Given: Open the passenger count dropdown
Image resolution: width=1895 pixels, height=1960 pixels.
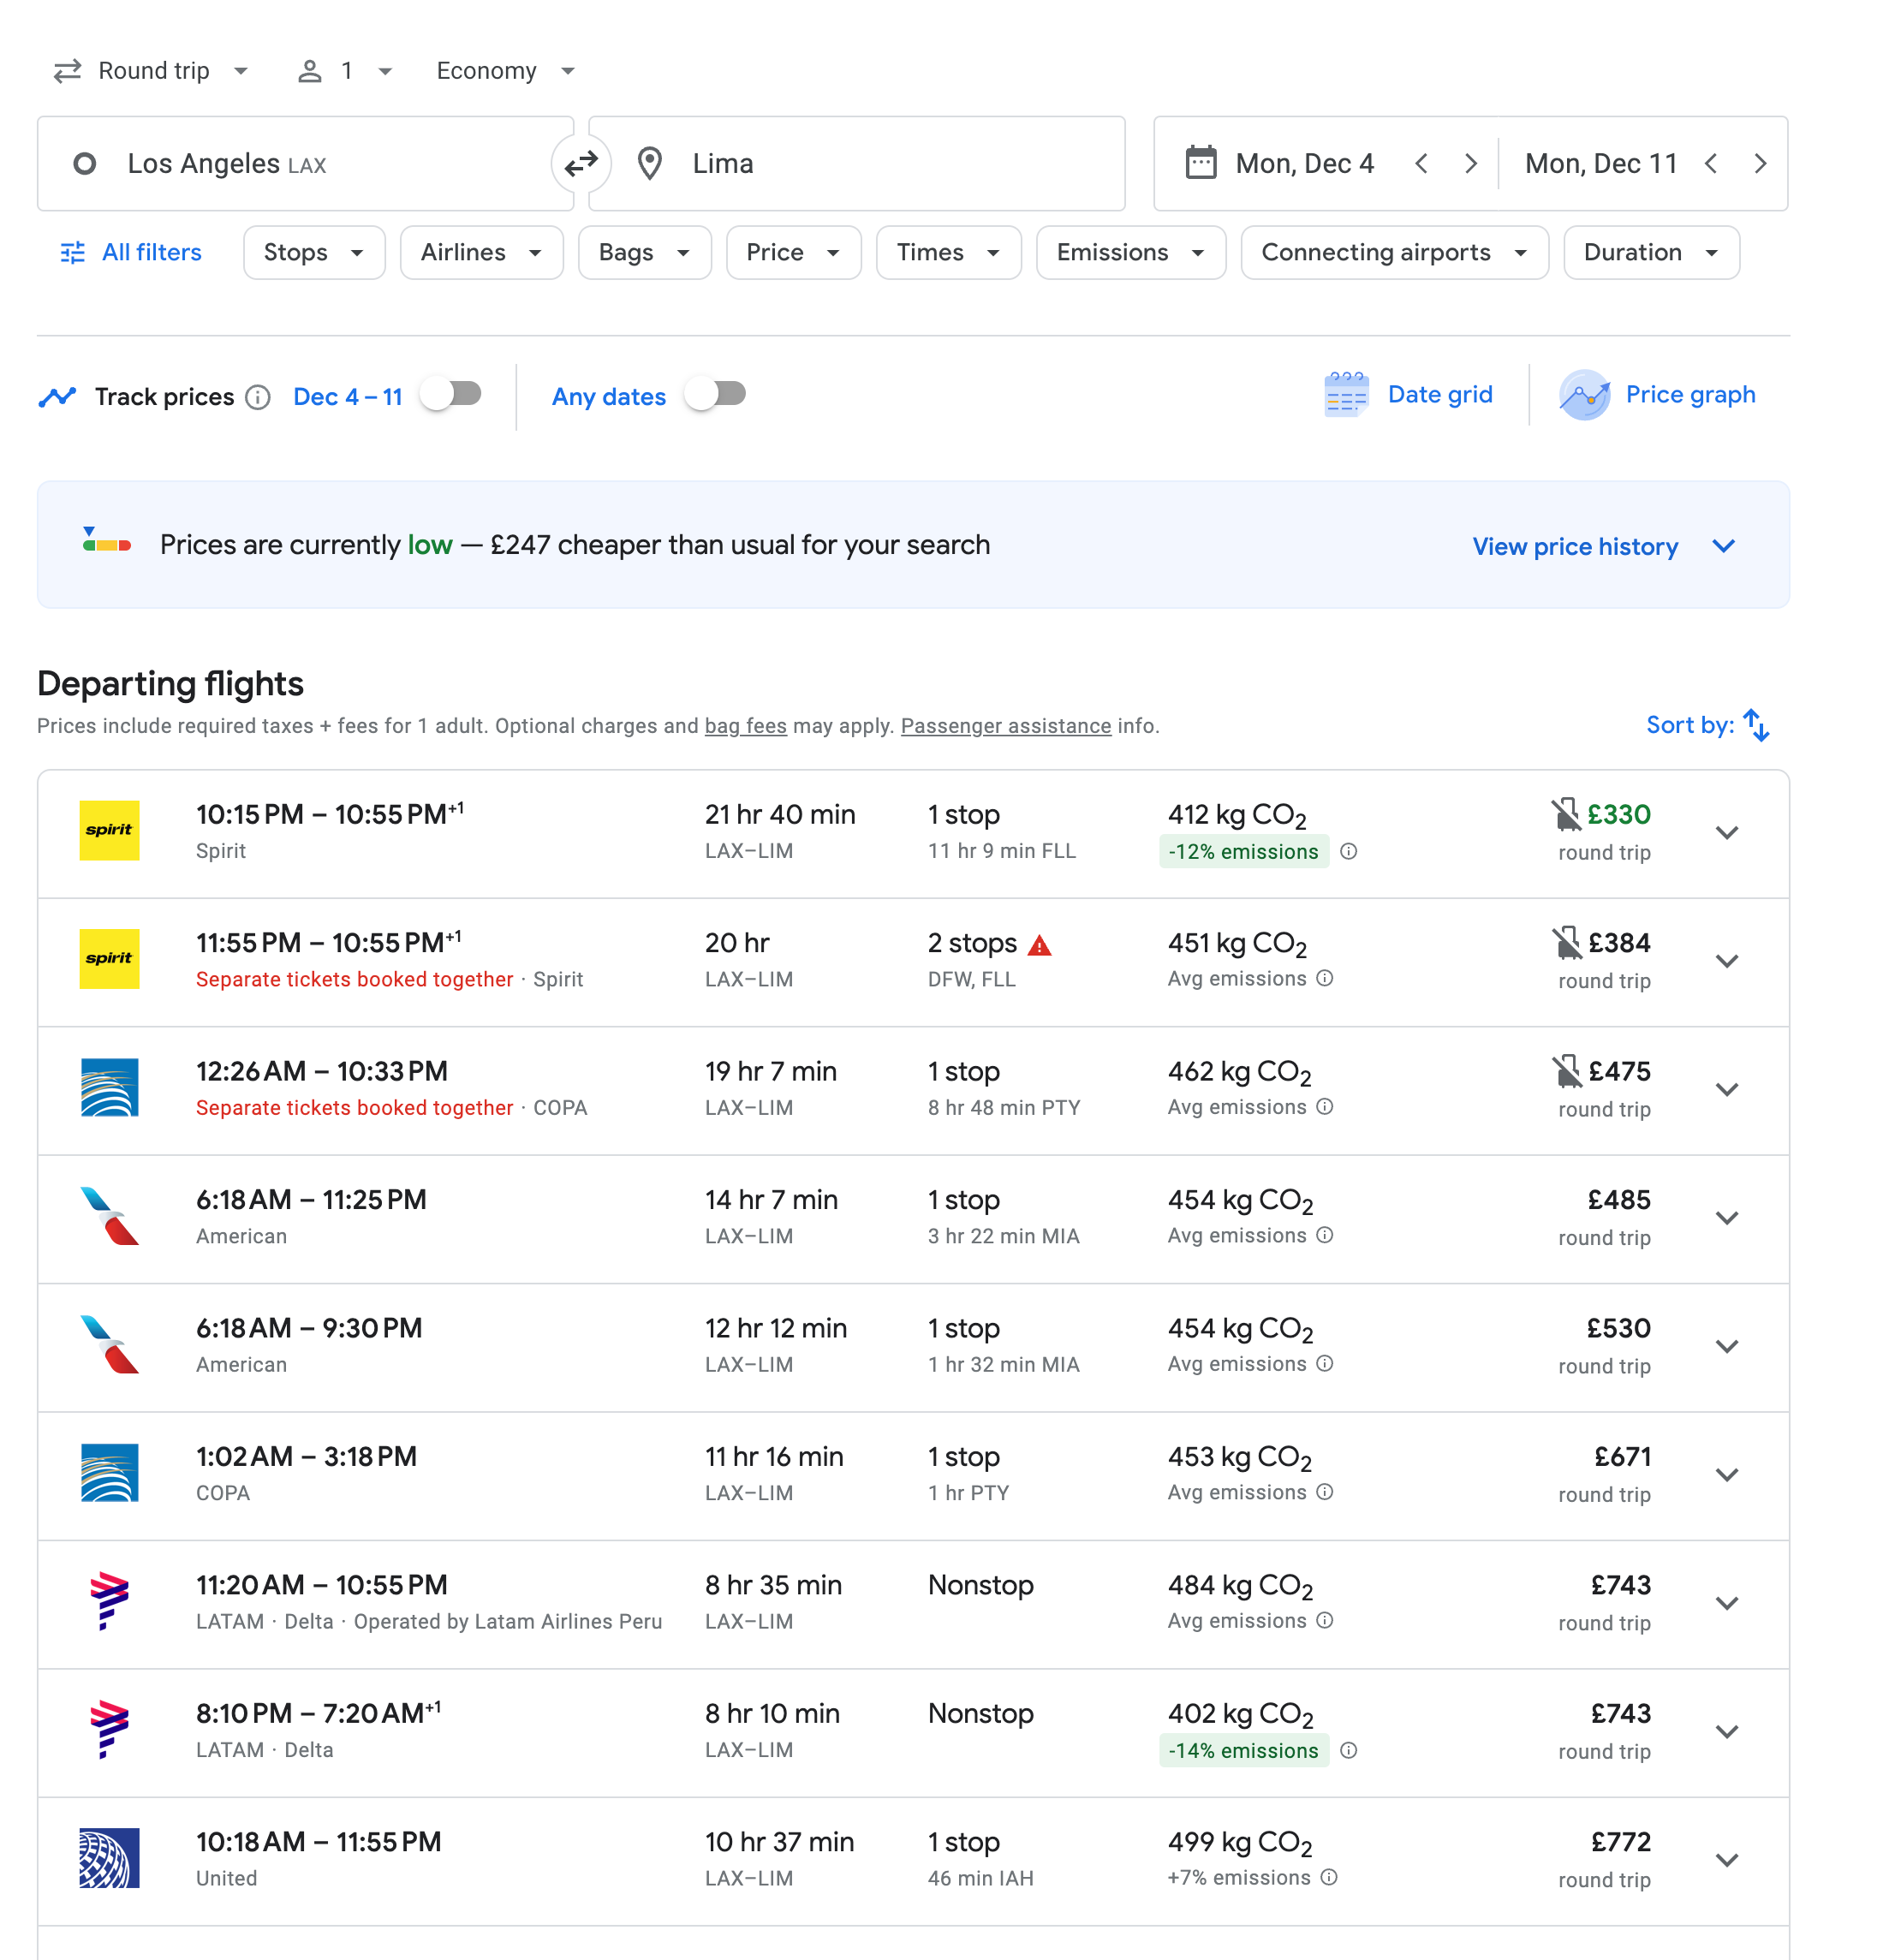Looking at the screenshot, I should point(345,71).
